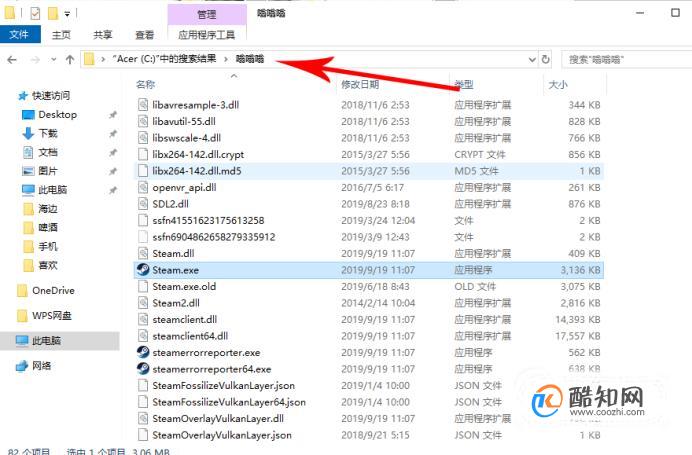Sort files by 大小 column header
The image size is (692, 455).
[x=558, y=85]
